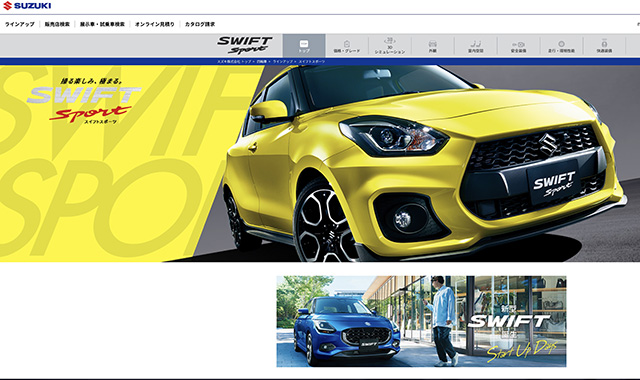Open the 販売店検索 menu item
This screenshot has height=380, width=640.
[57, 24]
